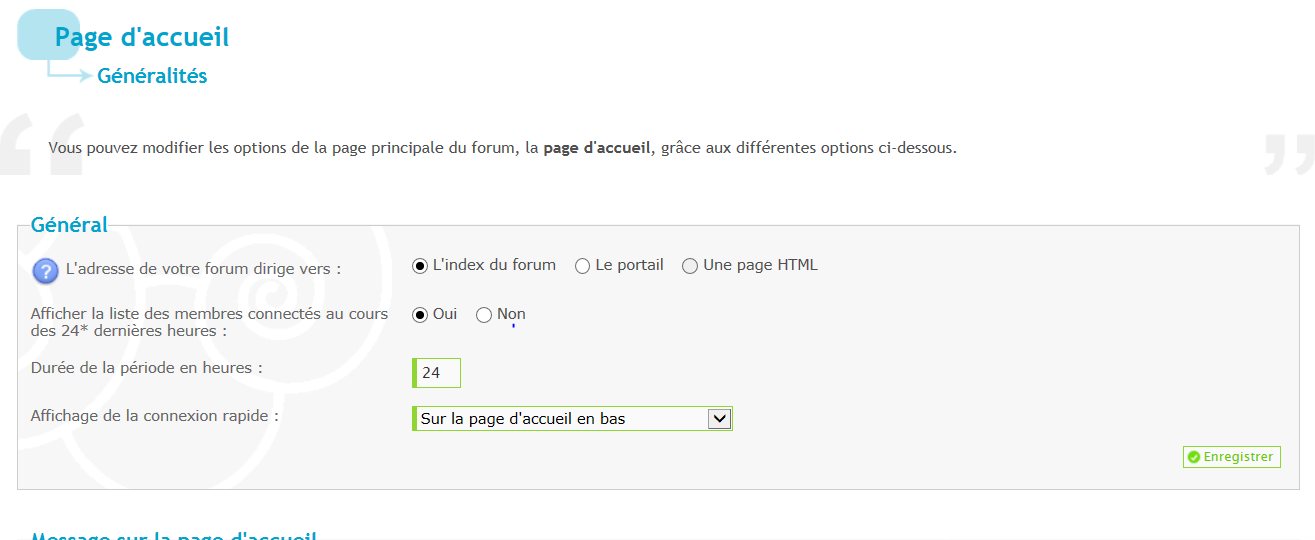1315x540 pixels.
Task: Open the "Sur la page d'accueil en bas" dropdown
Action: tap(572, 419)
